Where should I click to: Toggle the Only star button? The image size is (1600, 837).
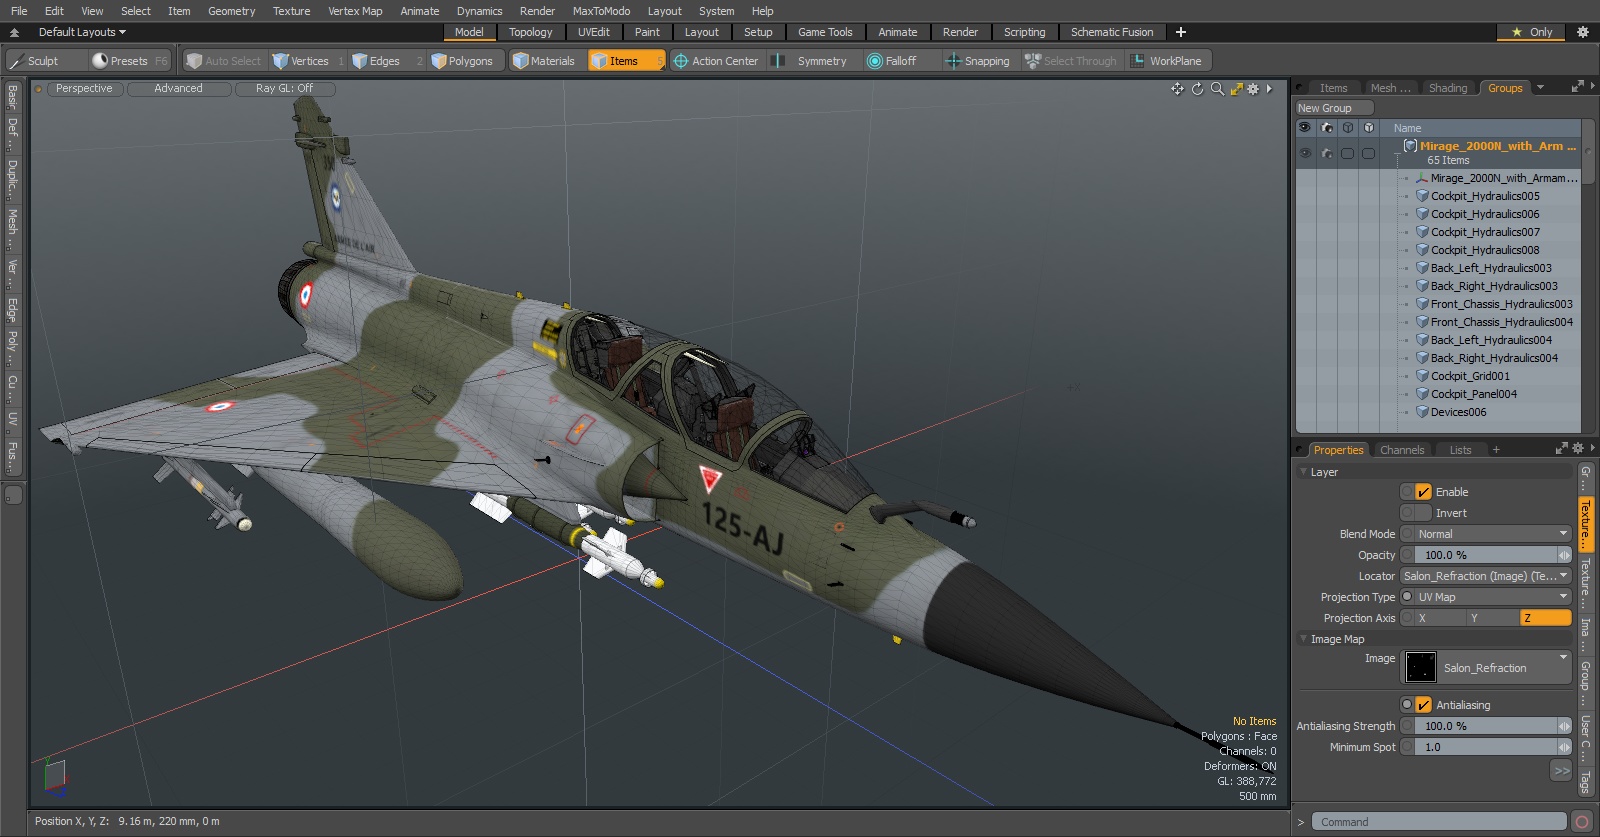[x=1533, y=32]
